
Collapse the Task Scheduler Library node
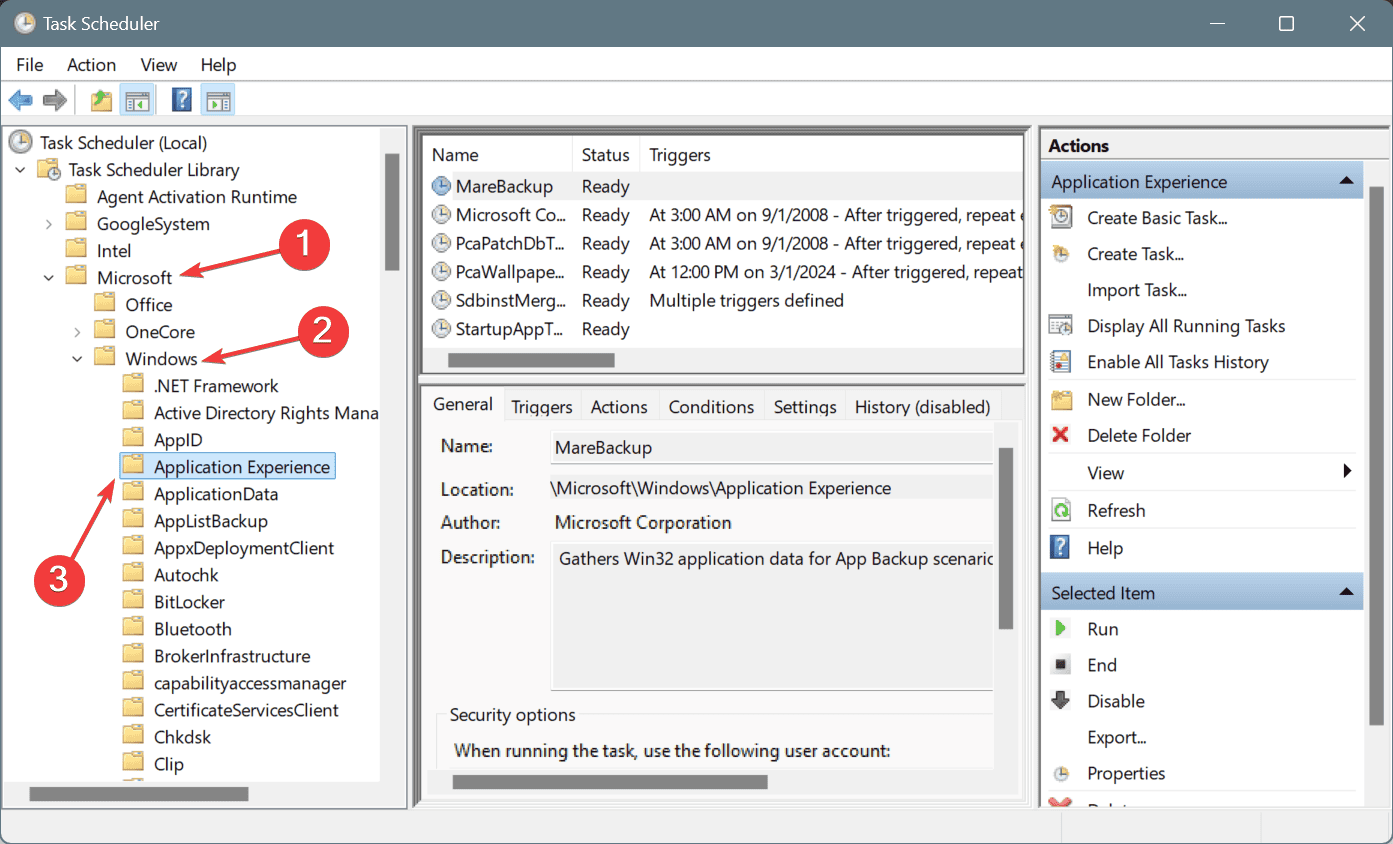[20, 170]
